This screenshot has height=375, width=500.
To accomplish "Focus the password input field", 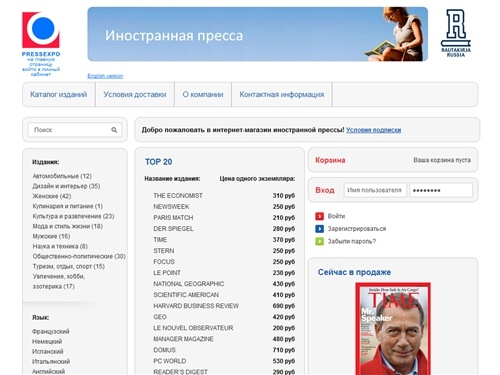I will [x=441, y=190].
